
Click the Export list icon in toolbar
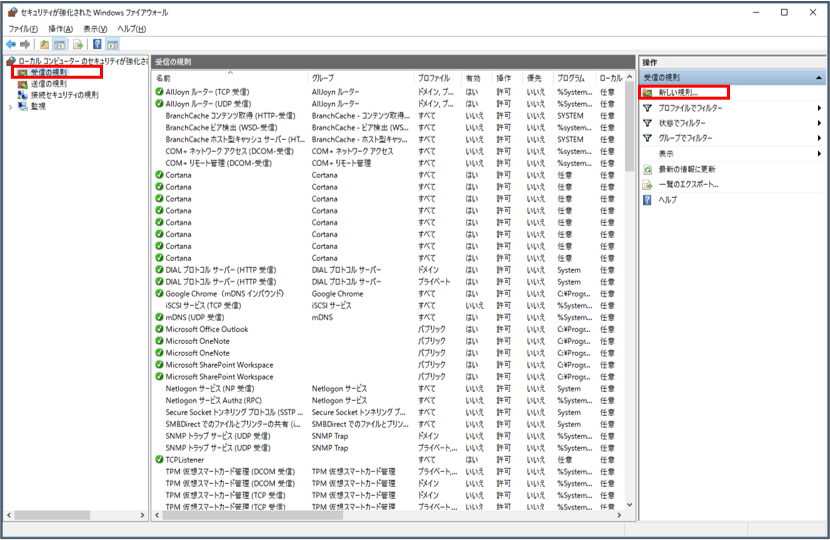[x=77, y=44]
